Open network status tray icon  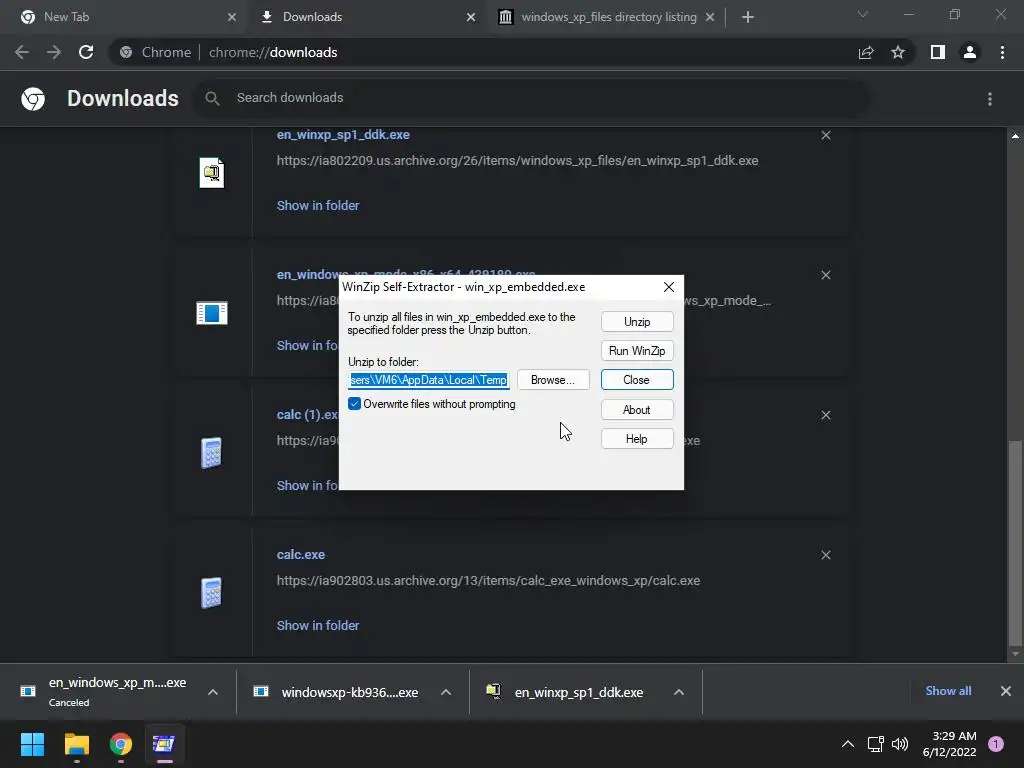[875, 744]
